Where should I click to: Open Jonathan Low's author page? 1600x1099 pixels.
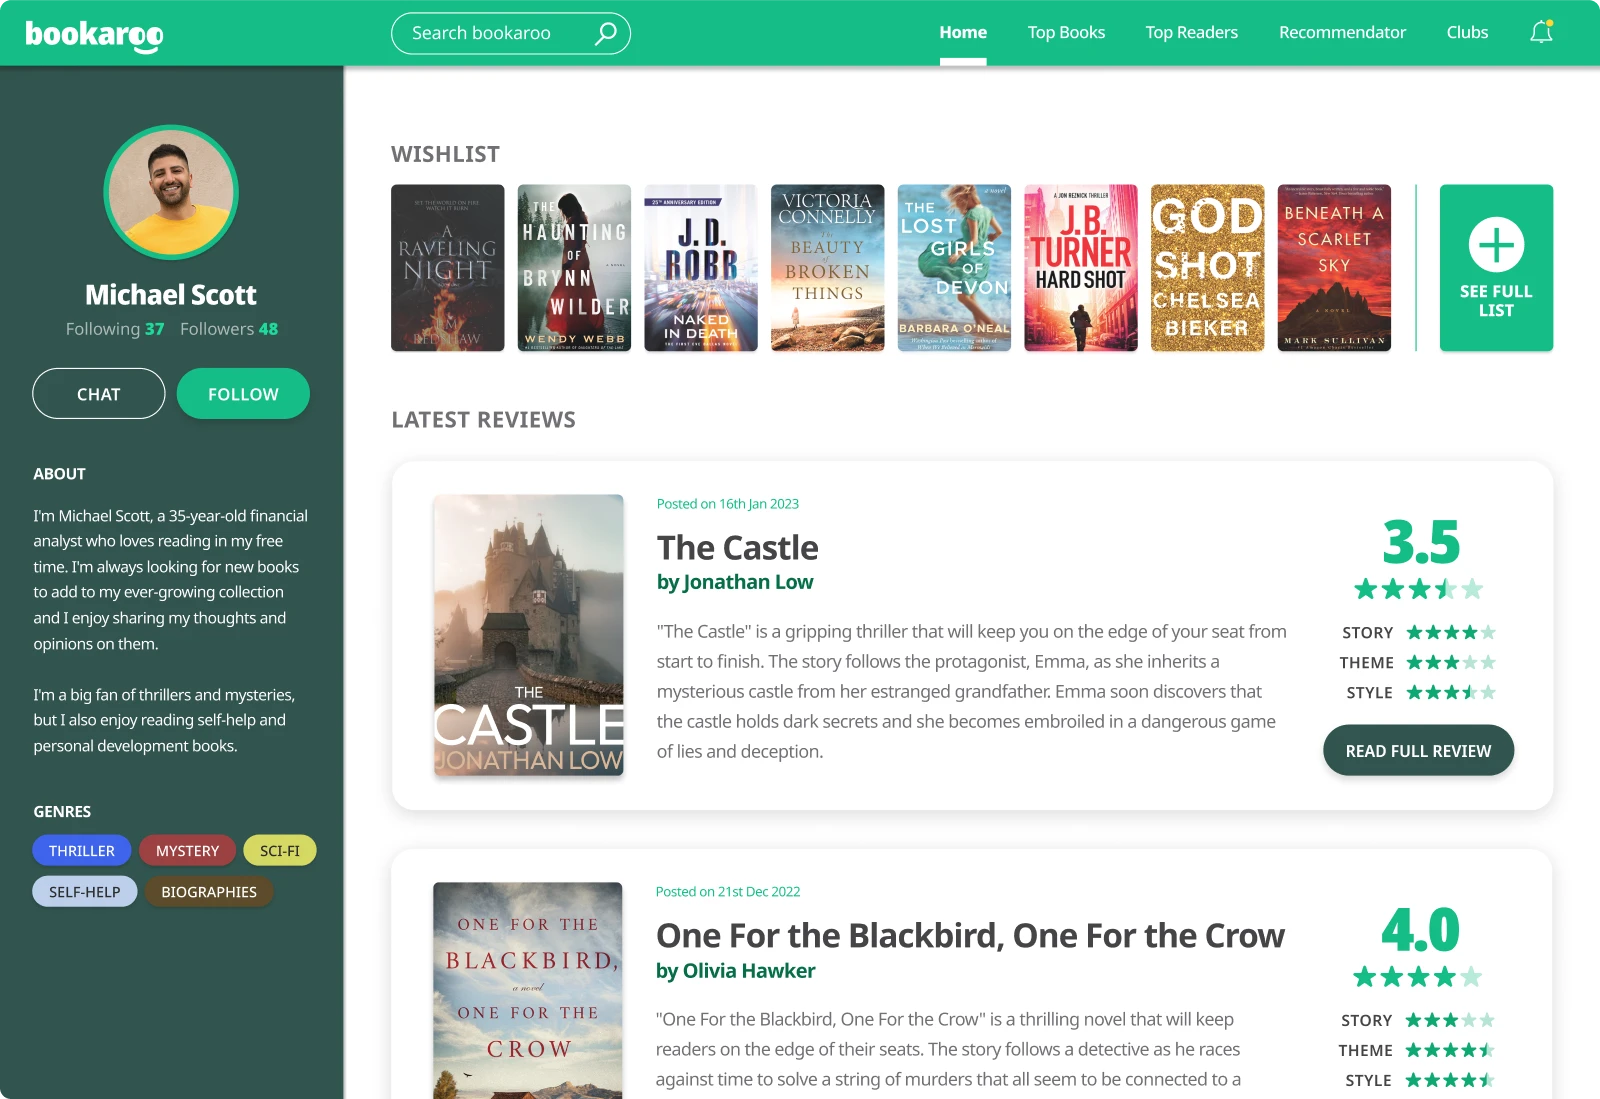(x=746, y=581)
